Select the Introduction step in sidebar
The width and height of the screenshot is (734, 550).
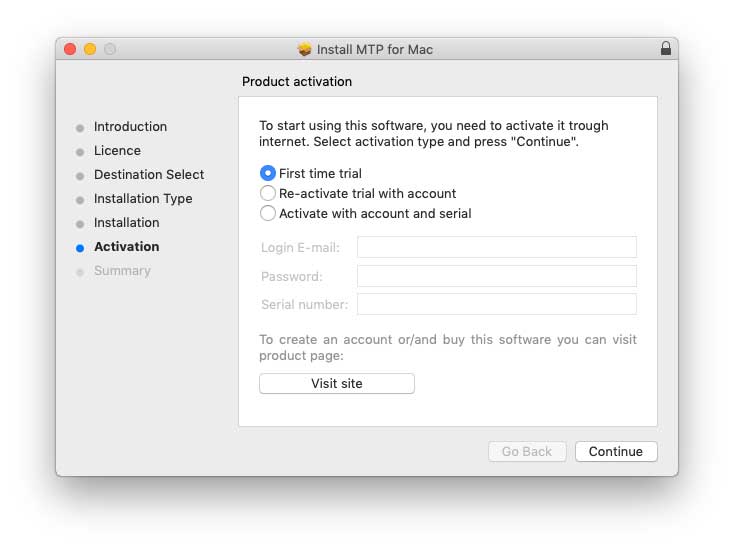130,126
